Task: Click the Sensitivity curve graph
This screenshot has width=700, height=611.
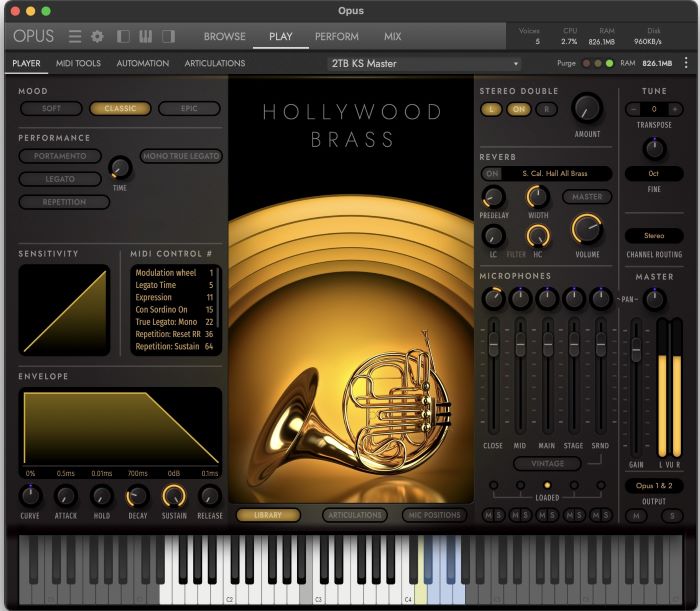Action: [64, 310]
